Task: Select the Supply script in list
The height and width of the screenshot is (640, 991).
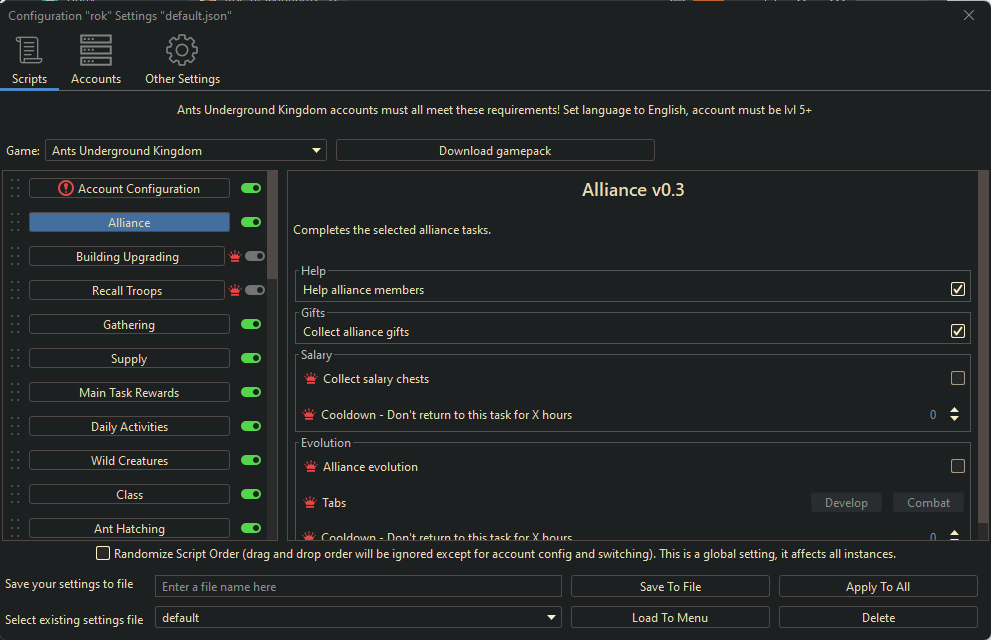Action: click(129, 359)
